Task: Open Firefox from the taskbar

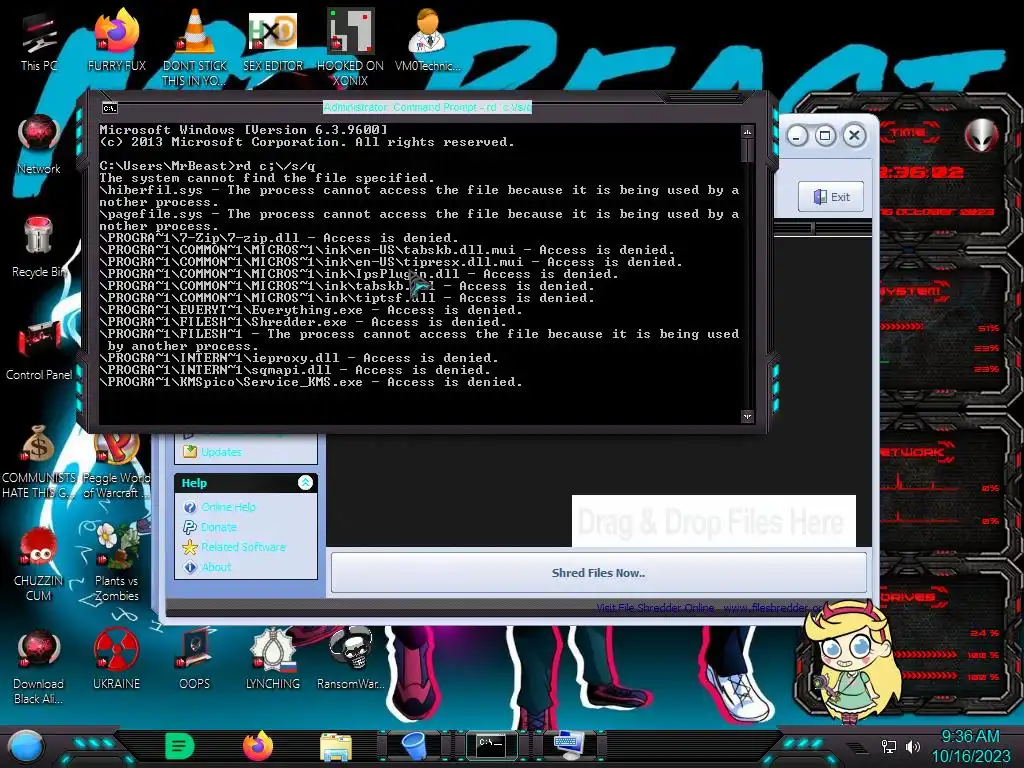Action: pyautogui.click(x=258, y=746)
